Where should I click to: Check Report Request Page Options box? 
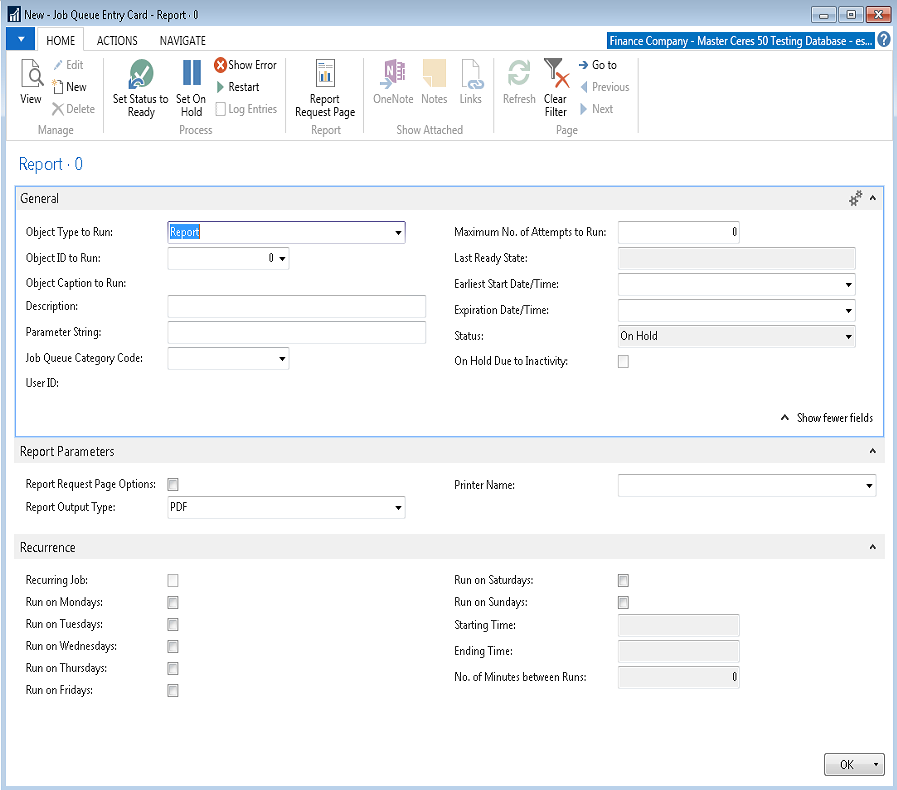coord(173,485)
